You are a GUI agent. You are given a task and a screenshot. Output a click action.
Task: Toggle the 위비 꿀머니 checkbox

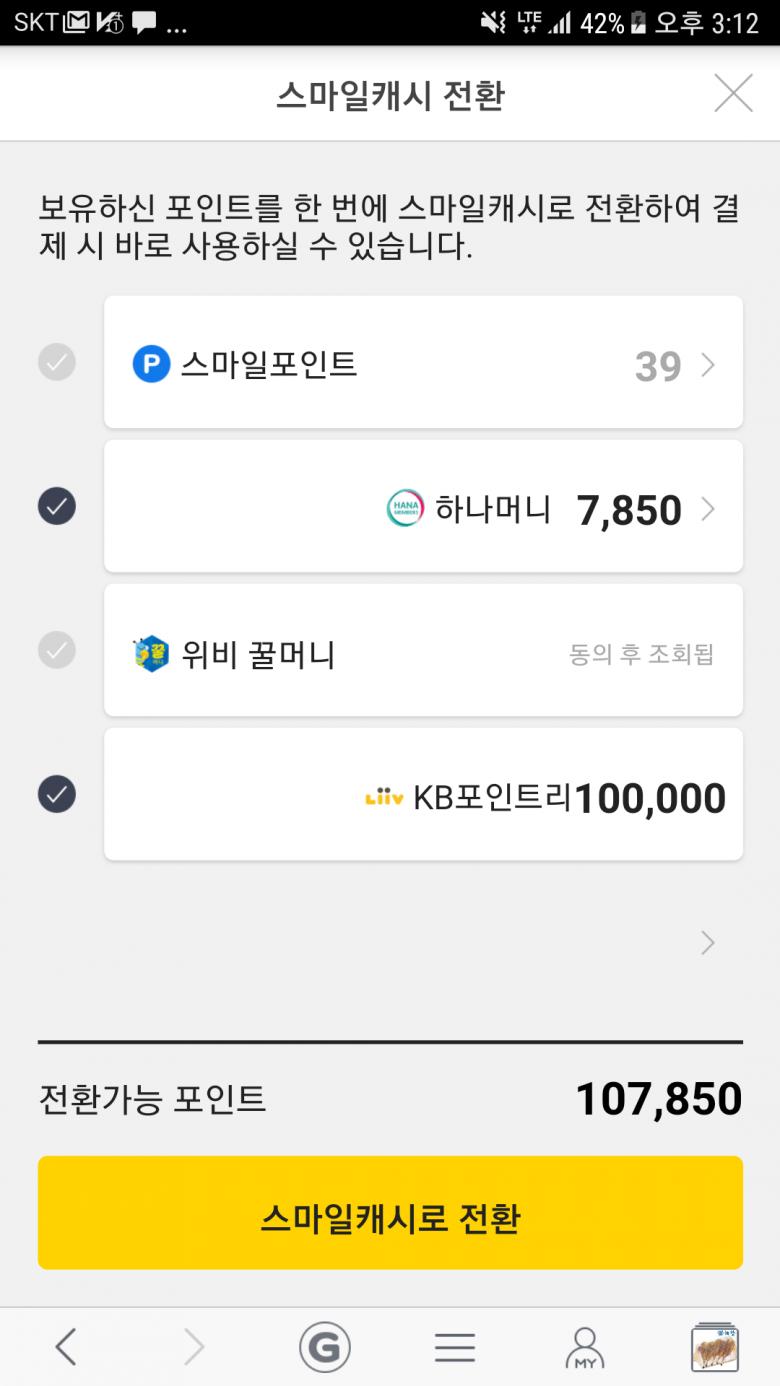click(x=57, y=650)
